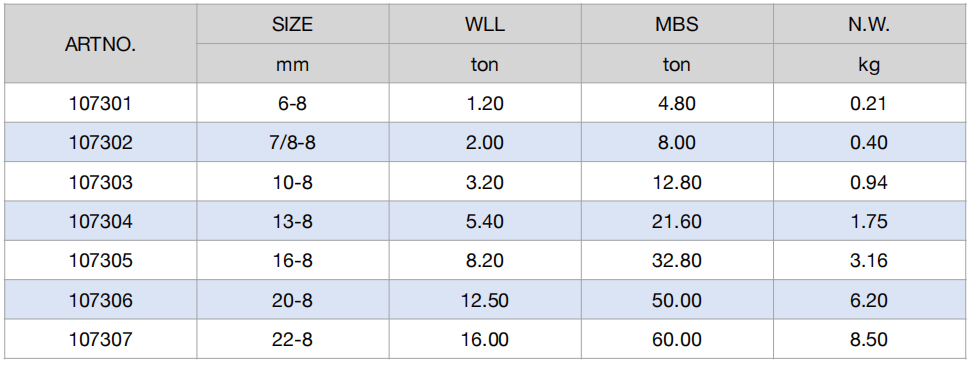976x367 pixels.
Task: Click article number 107302 cell
Action: pyautogui.click(x=100, y=142)
